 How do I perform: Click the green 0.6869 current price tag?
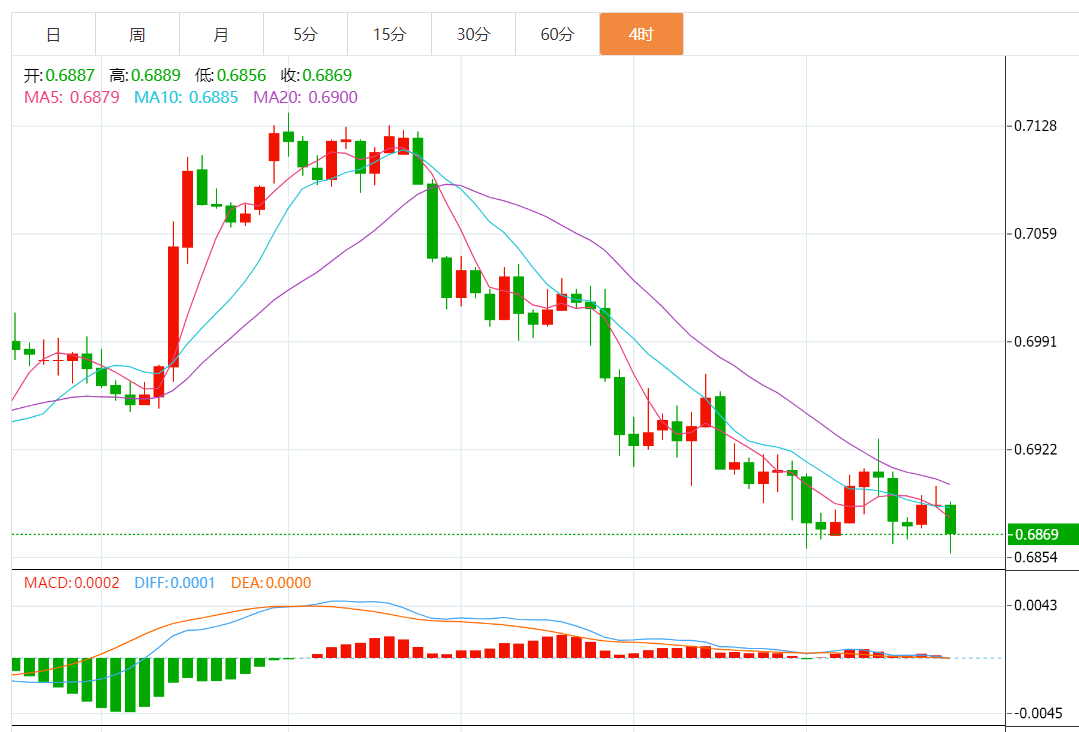point(1040,534)
